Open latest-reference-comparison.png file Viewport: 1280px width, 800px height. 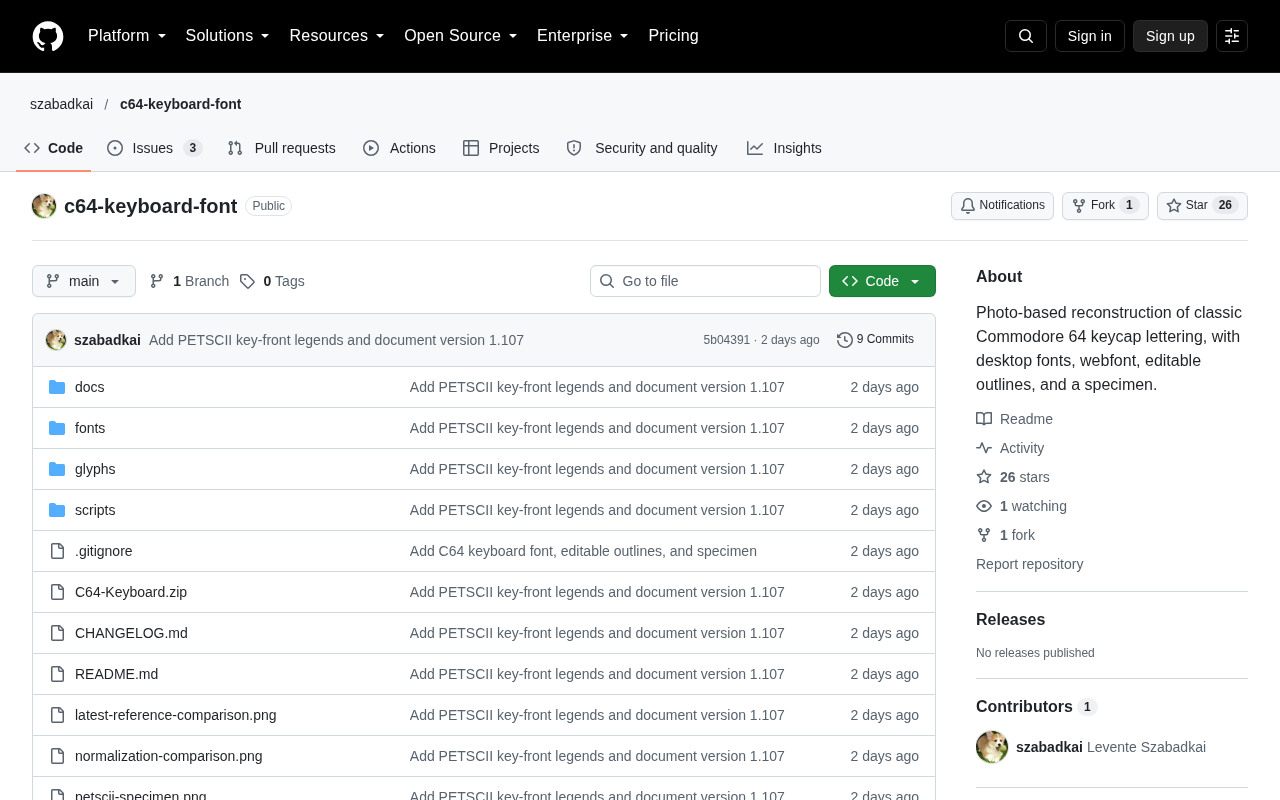tap(176, 715)
